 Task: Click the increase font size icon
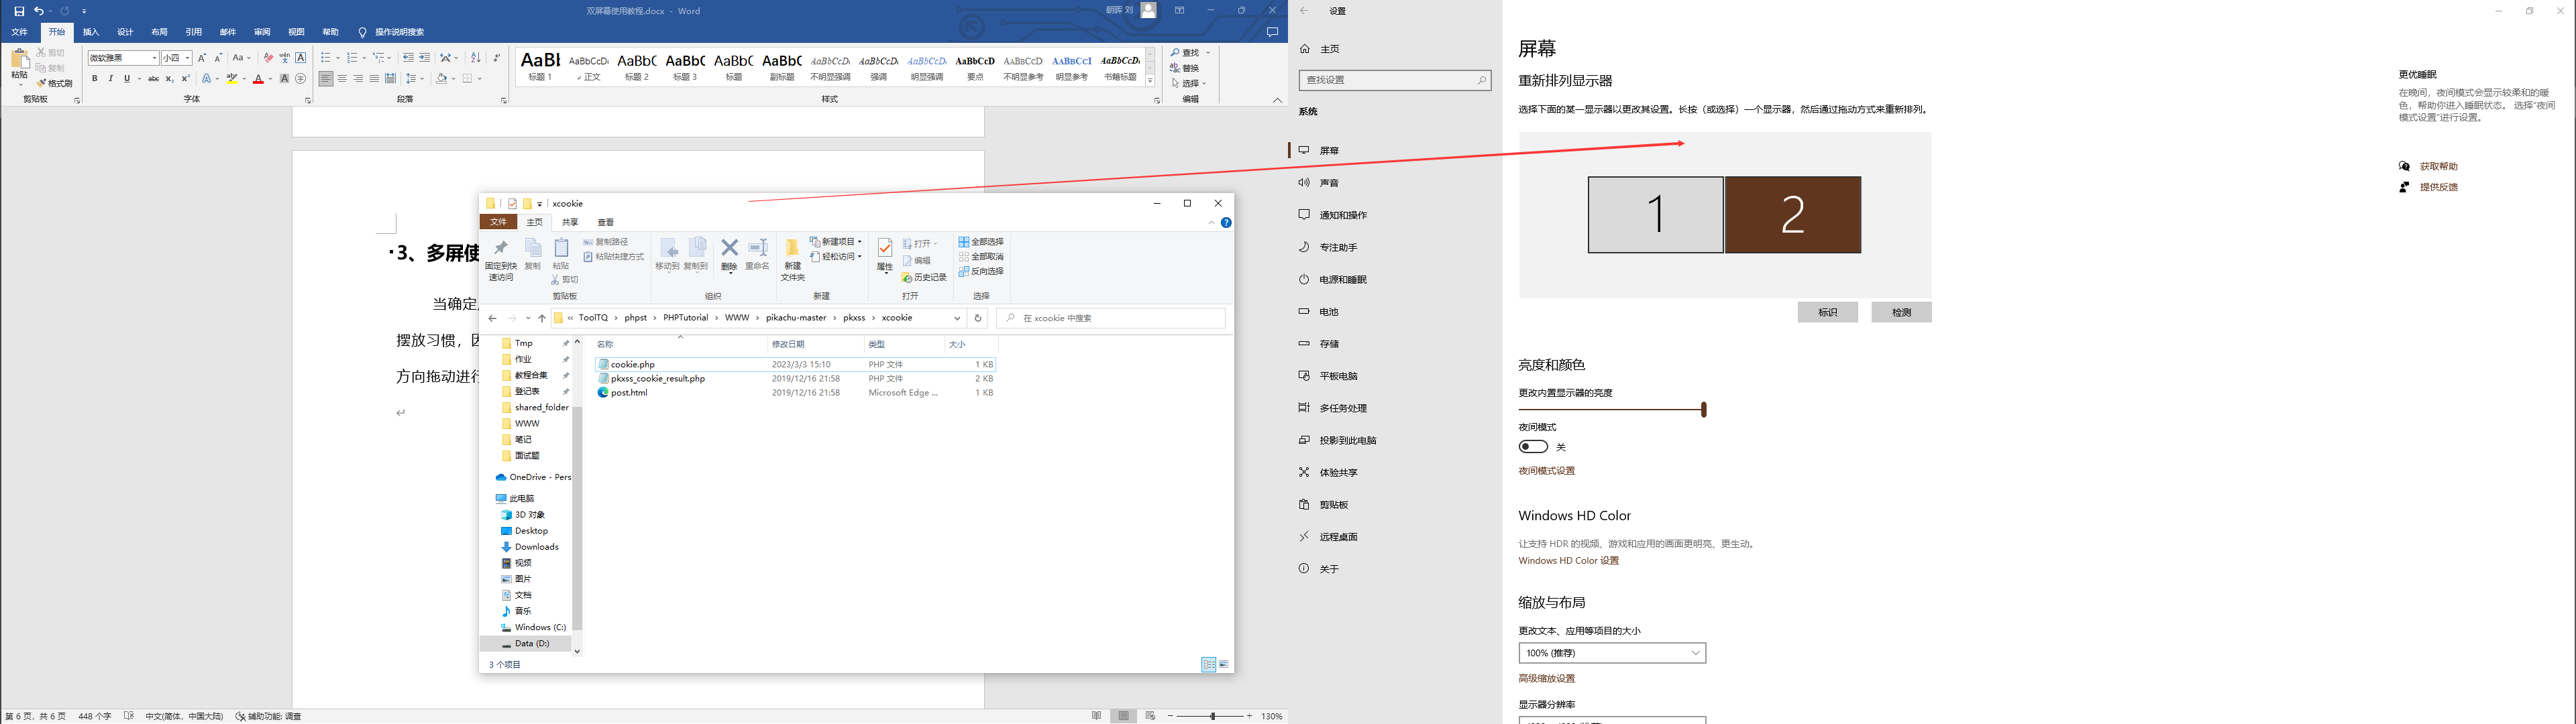point(202,58)
